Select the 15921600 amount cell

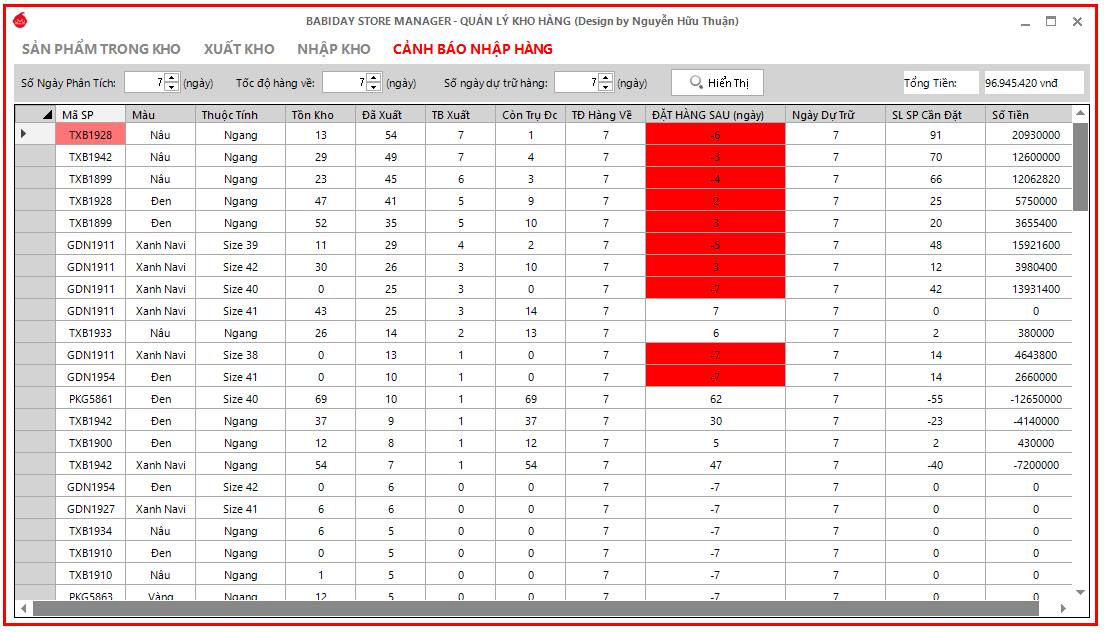[x=1028, y=245]
